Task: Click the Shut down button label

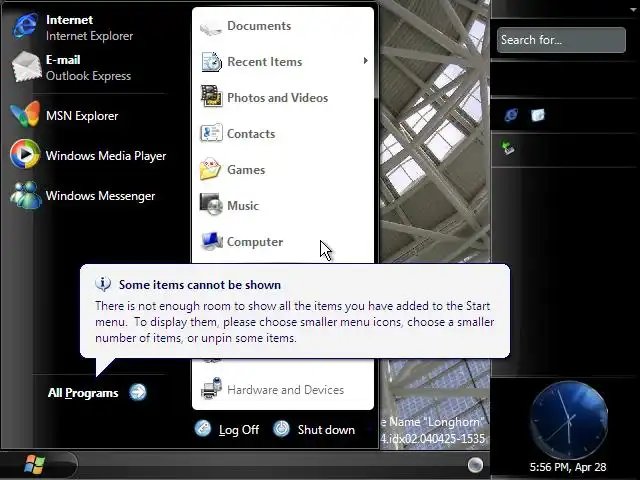Action: click(x=326, y=430)
